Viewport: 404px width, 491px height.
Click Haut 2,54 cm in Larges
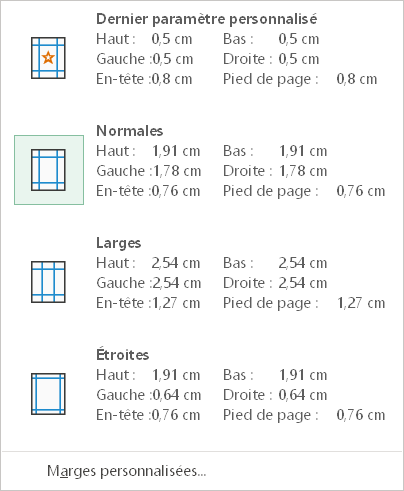click(148, 263)
